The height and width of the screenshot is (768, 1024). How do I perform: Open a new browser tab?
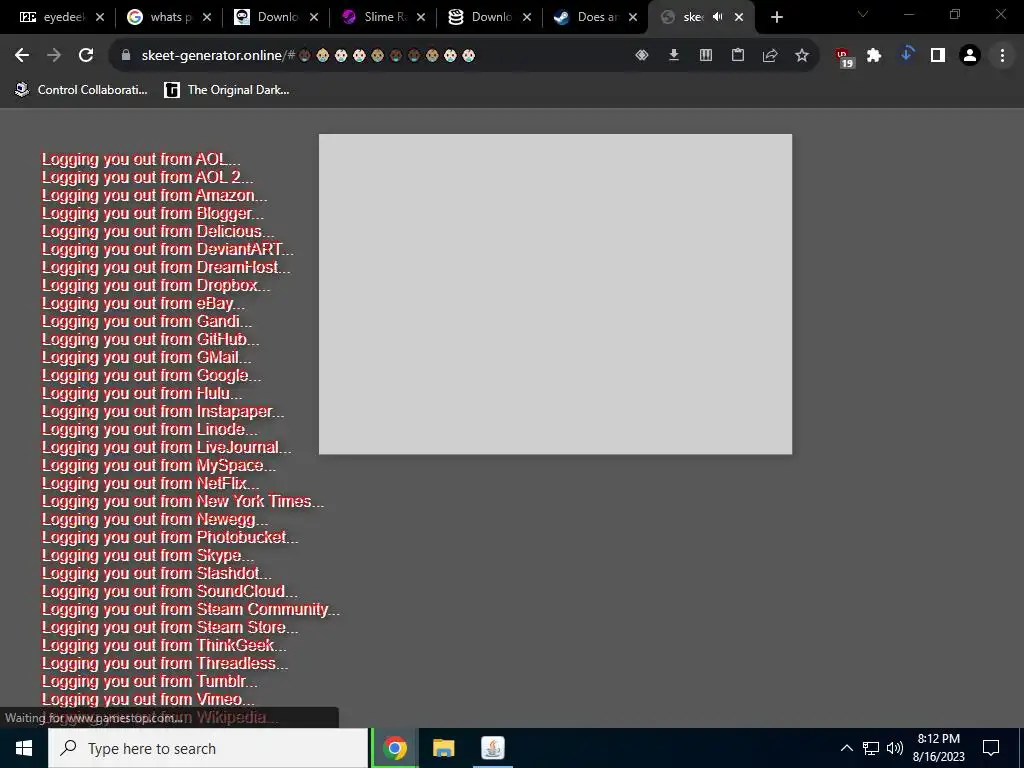pos(776,18)
